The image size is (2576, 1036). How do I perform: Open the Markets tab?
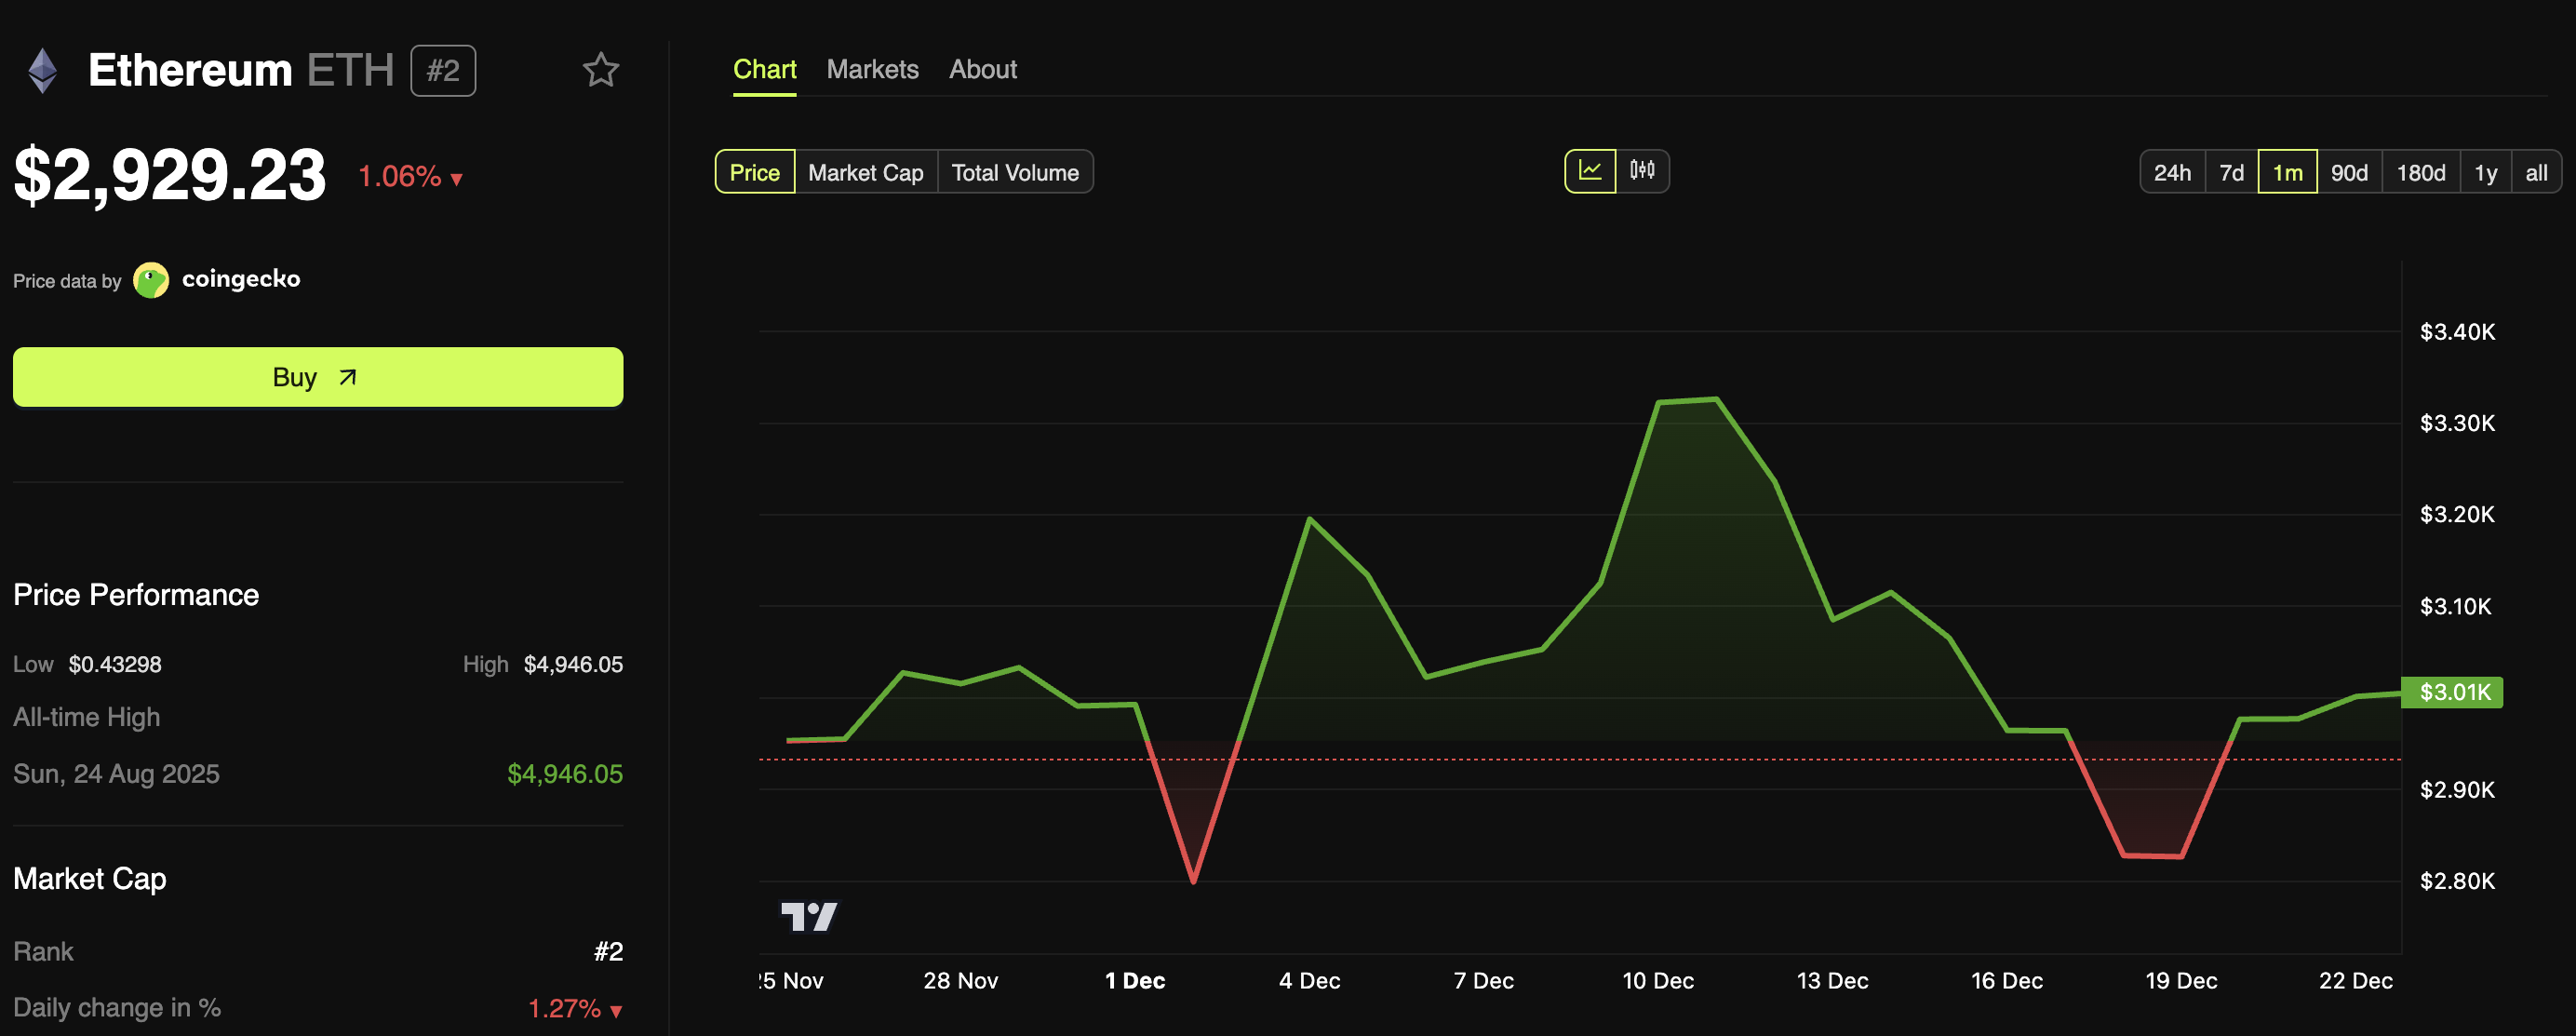pos(872,69)
